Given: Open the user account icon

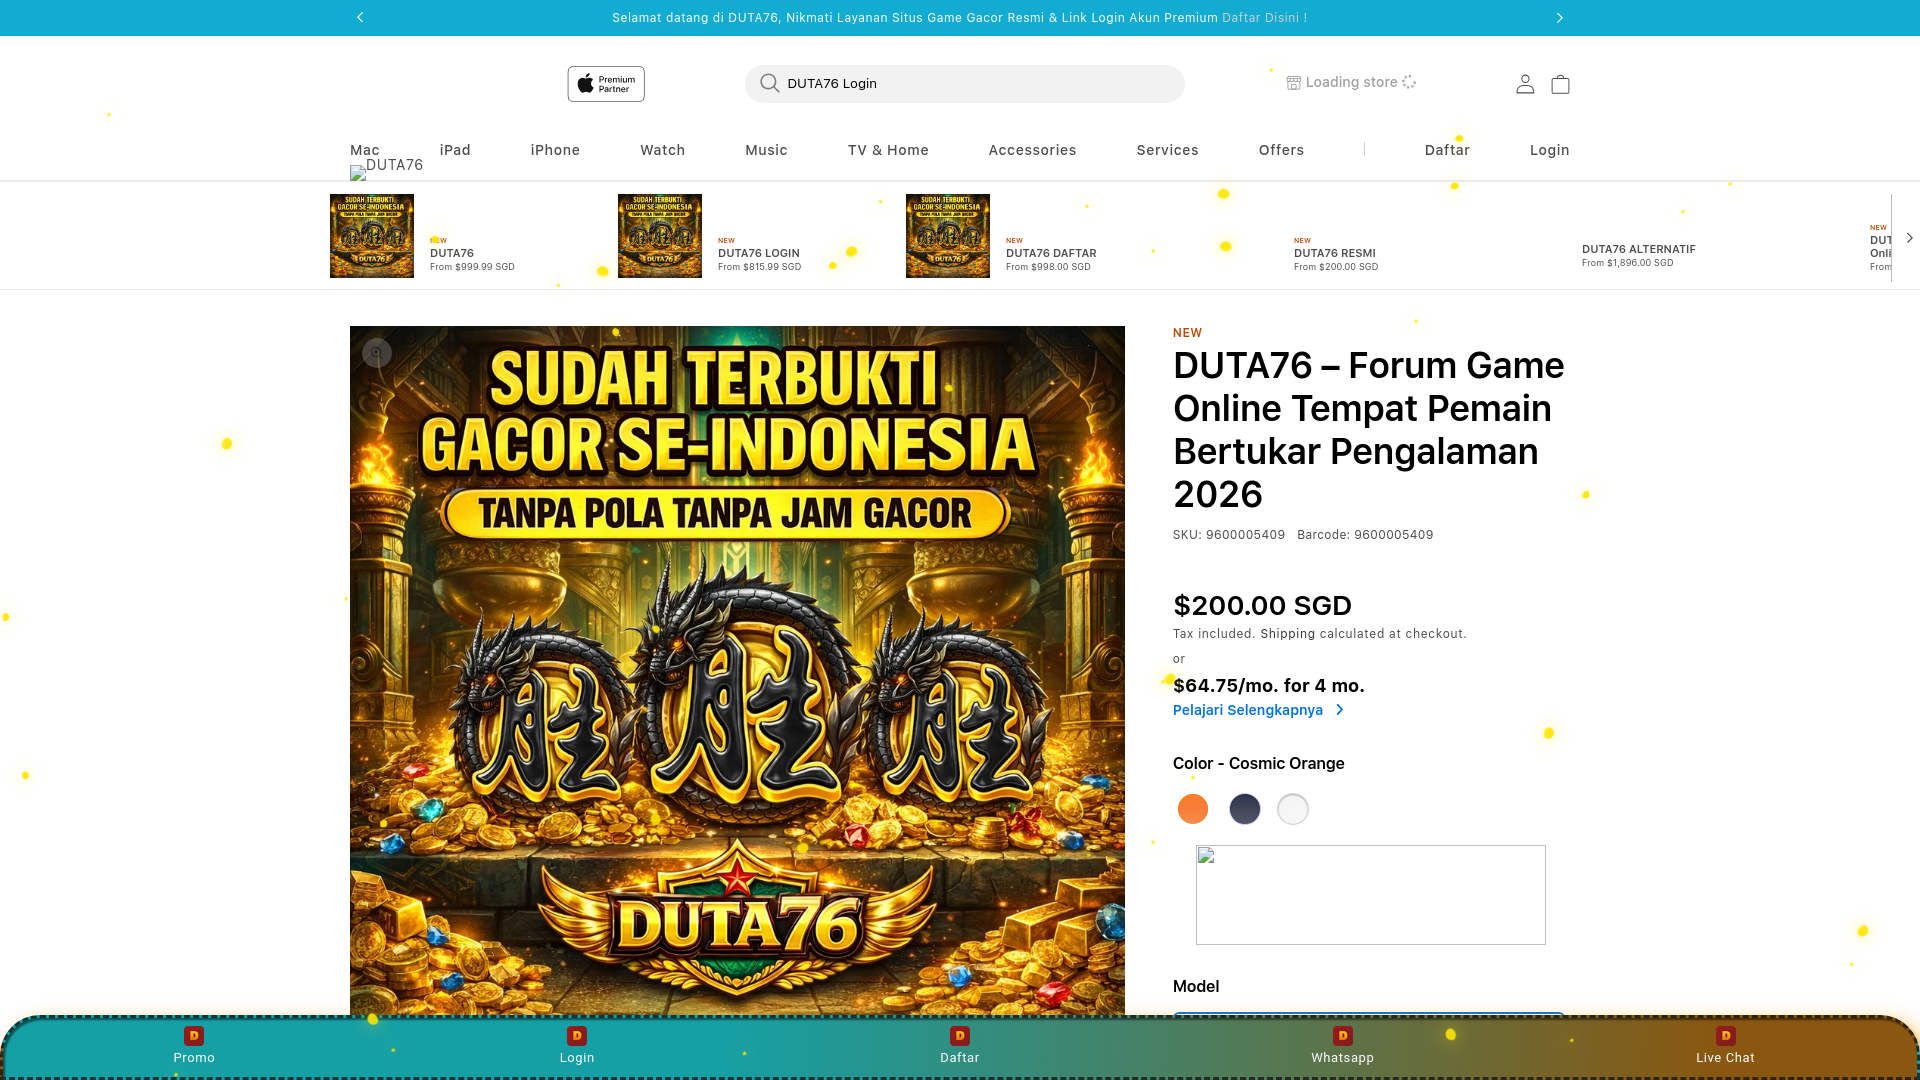Looking at the screenshot, I should [1525, 84].
